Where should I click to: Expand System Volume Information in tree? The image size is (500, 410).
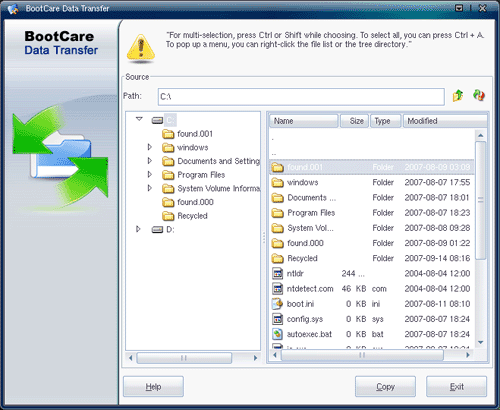pyautogui.click(x=150, y=188)
